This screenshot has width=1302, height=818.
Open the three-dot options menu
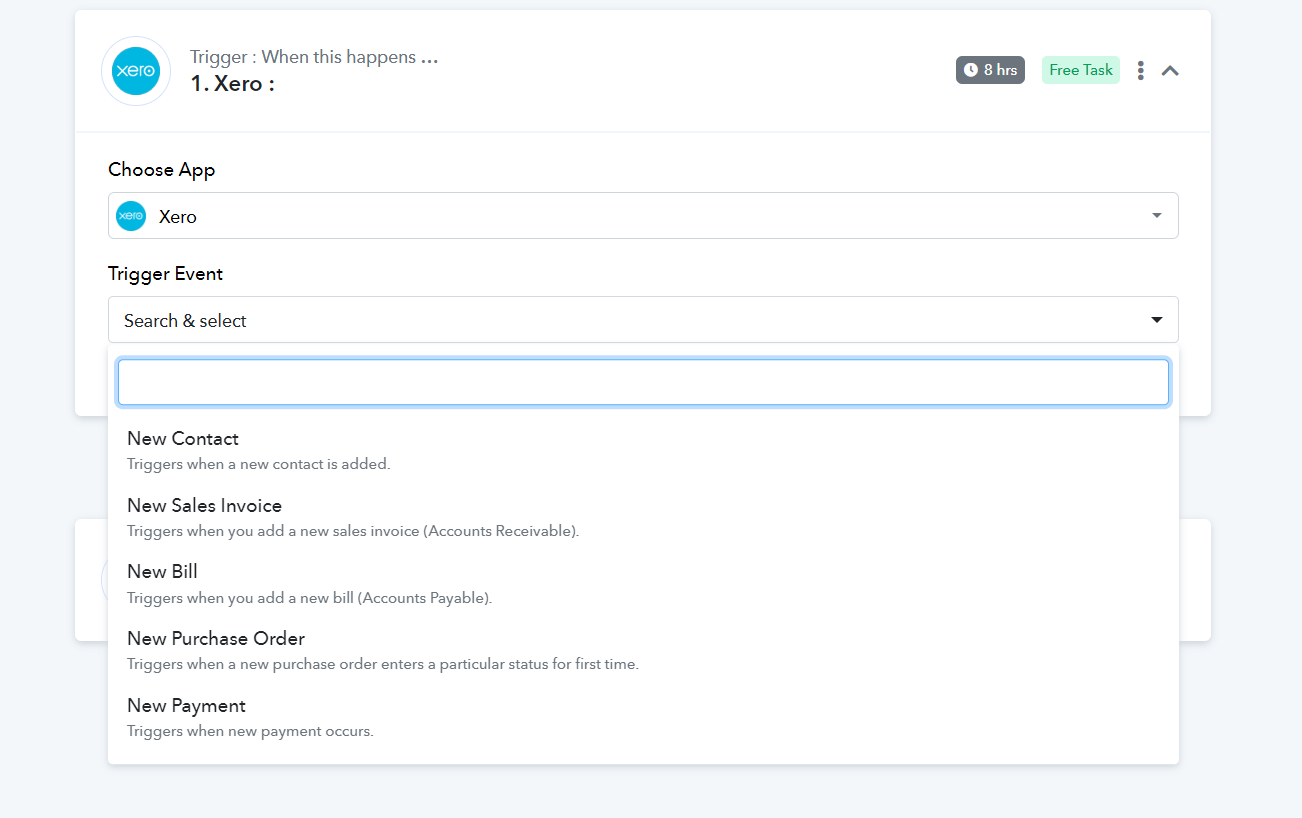click(x=1140, y=71)
